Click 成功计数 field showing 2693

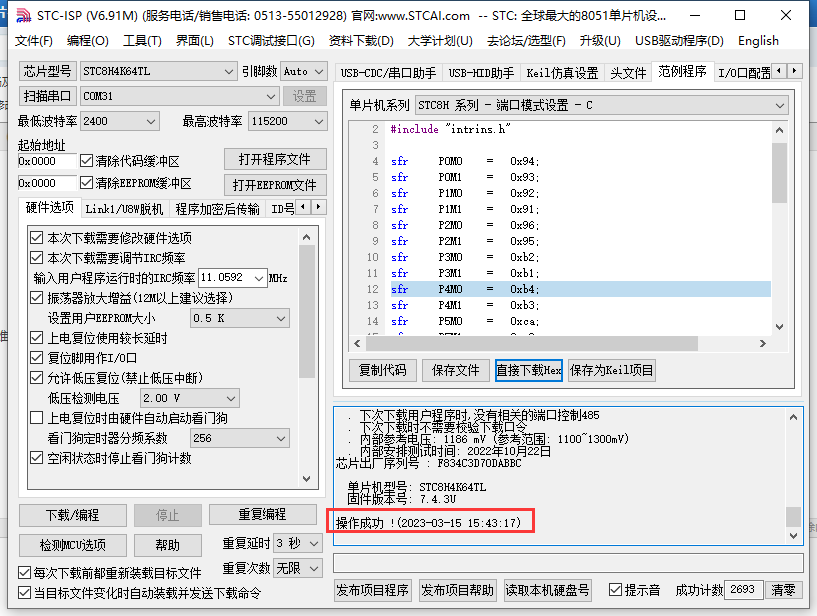coord(744,590)
